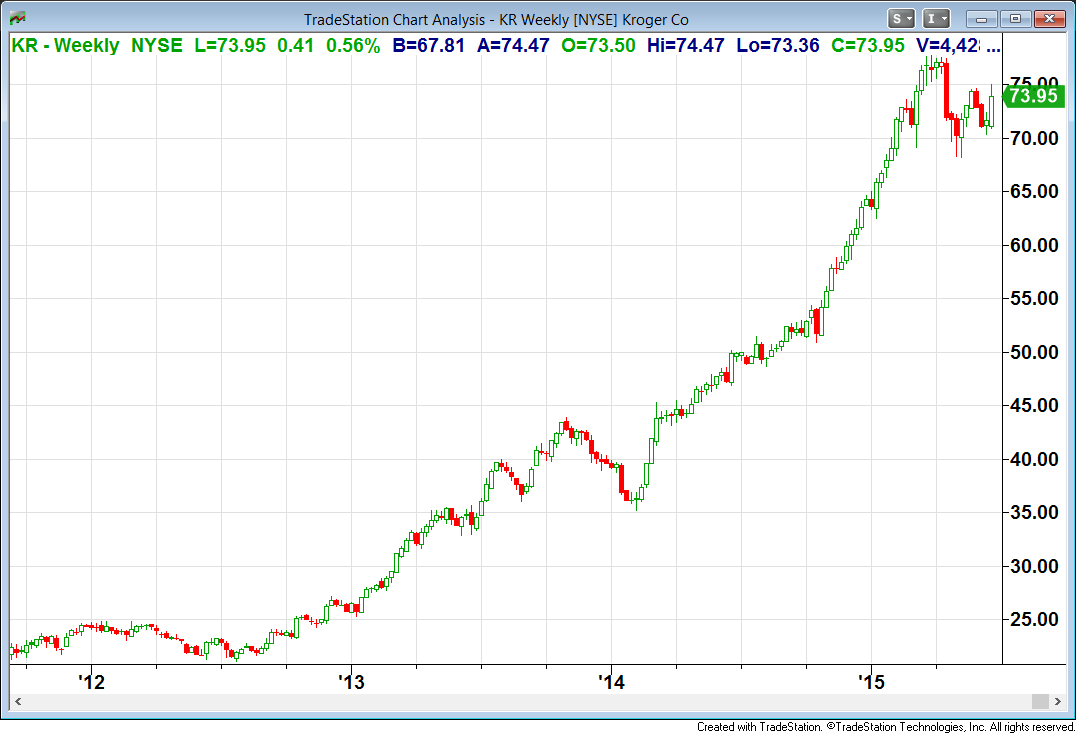Open the Interval dropdown arrow beside I

point(944,18)
